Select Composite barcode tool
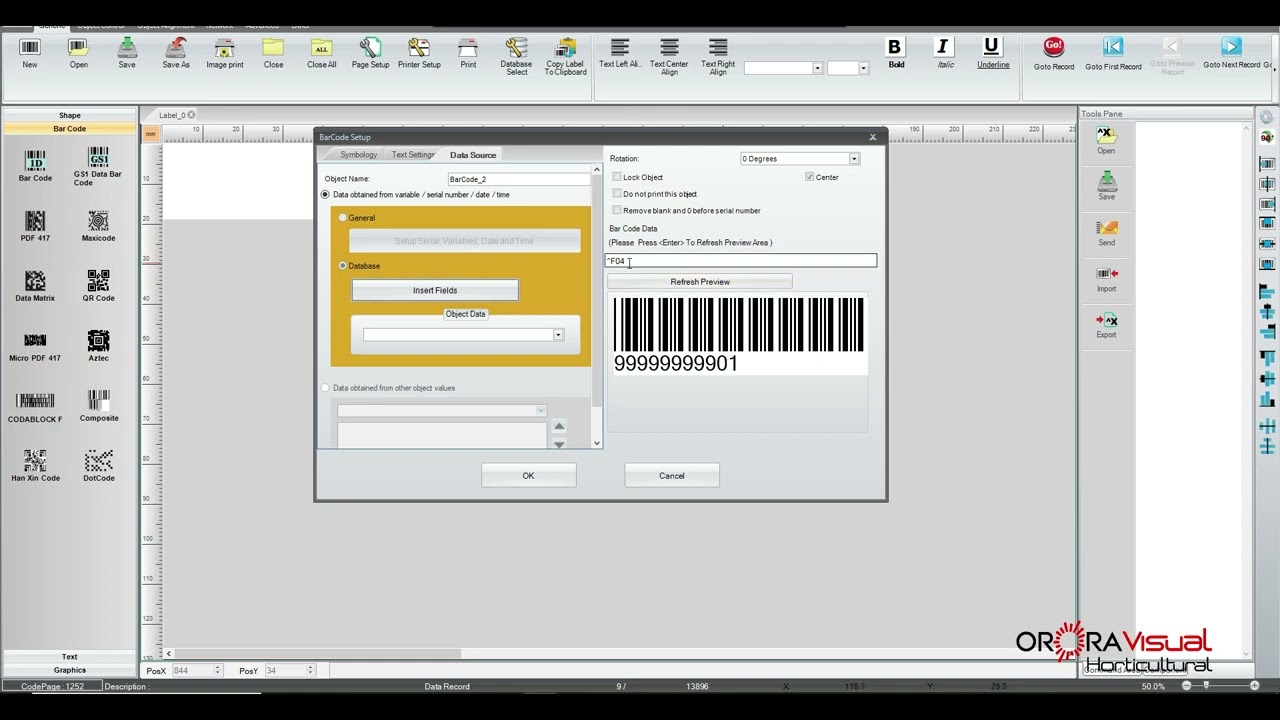Screen dimensions: 1280x720 98,406
